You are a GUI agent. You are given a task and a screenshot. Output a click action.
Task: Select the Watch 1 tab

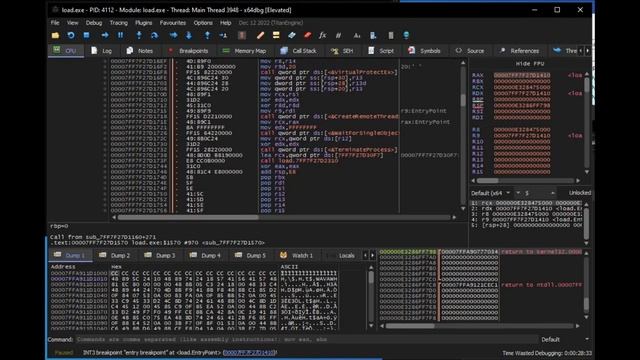pos(297,256)
